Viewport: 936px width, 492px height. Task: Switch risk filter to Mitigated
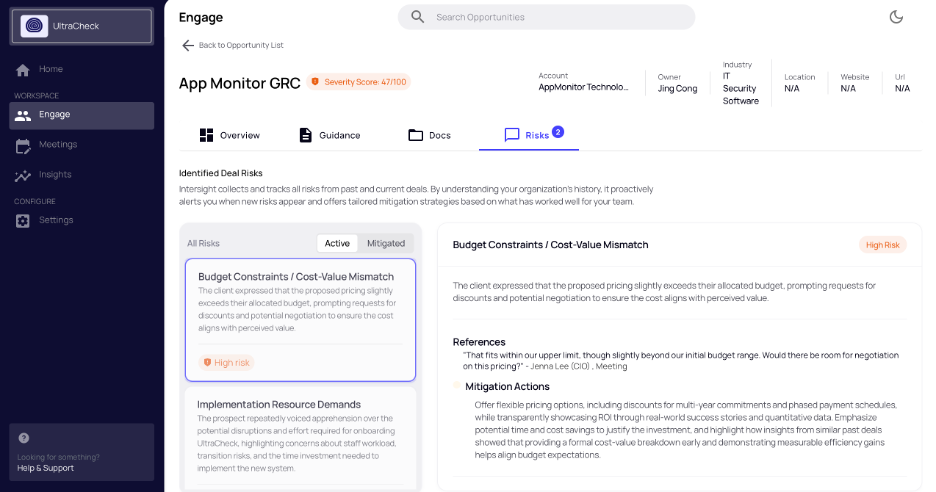pyautogui.click(x=386, y=243)
